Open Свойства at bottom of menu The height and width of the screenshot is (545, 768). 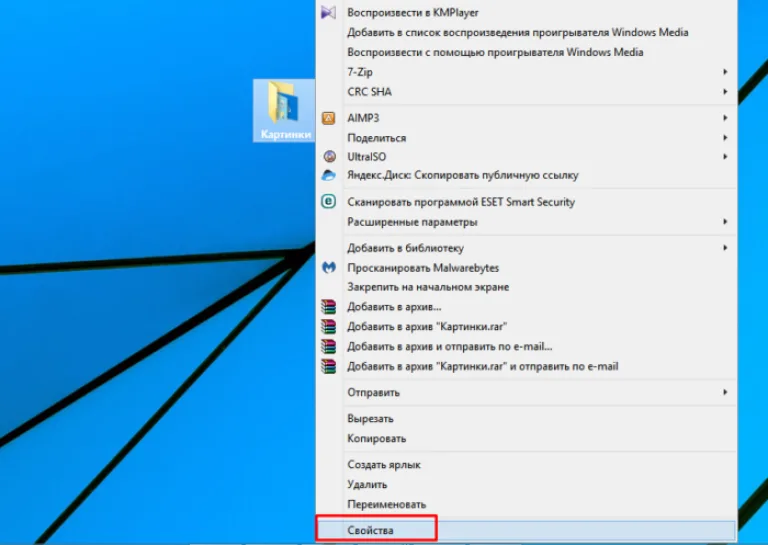[x=526, y=530]
